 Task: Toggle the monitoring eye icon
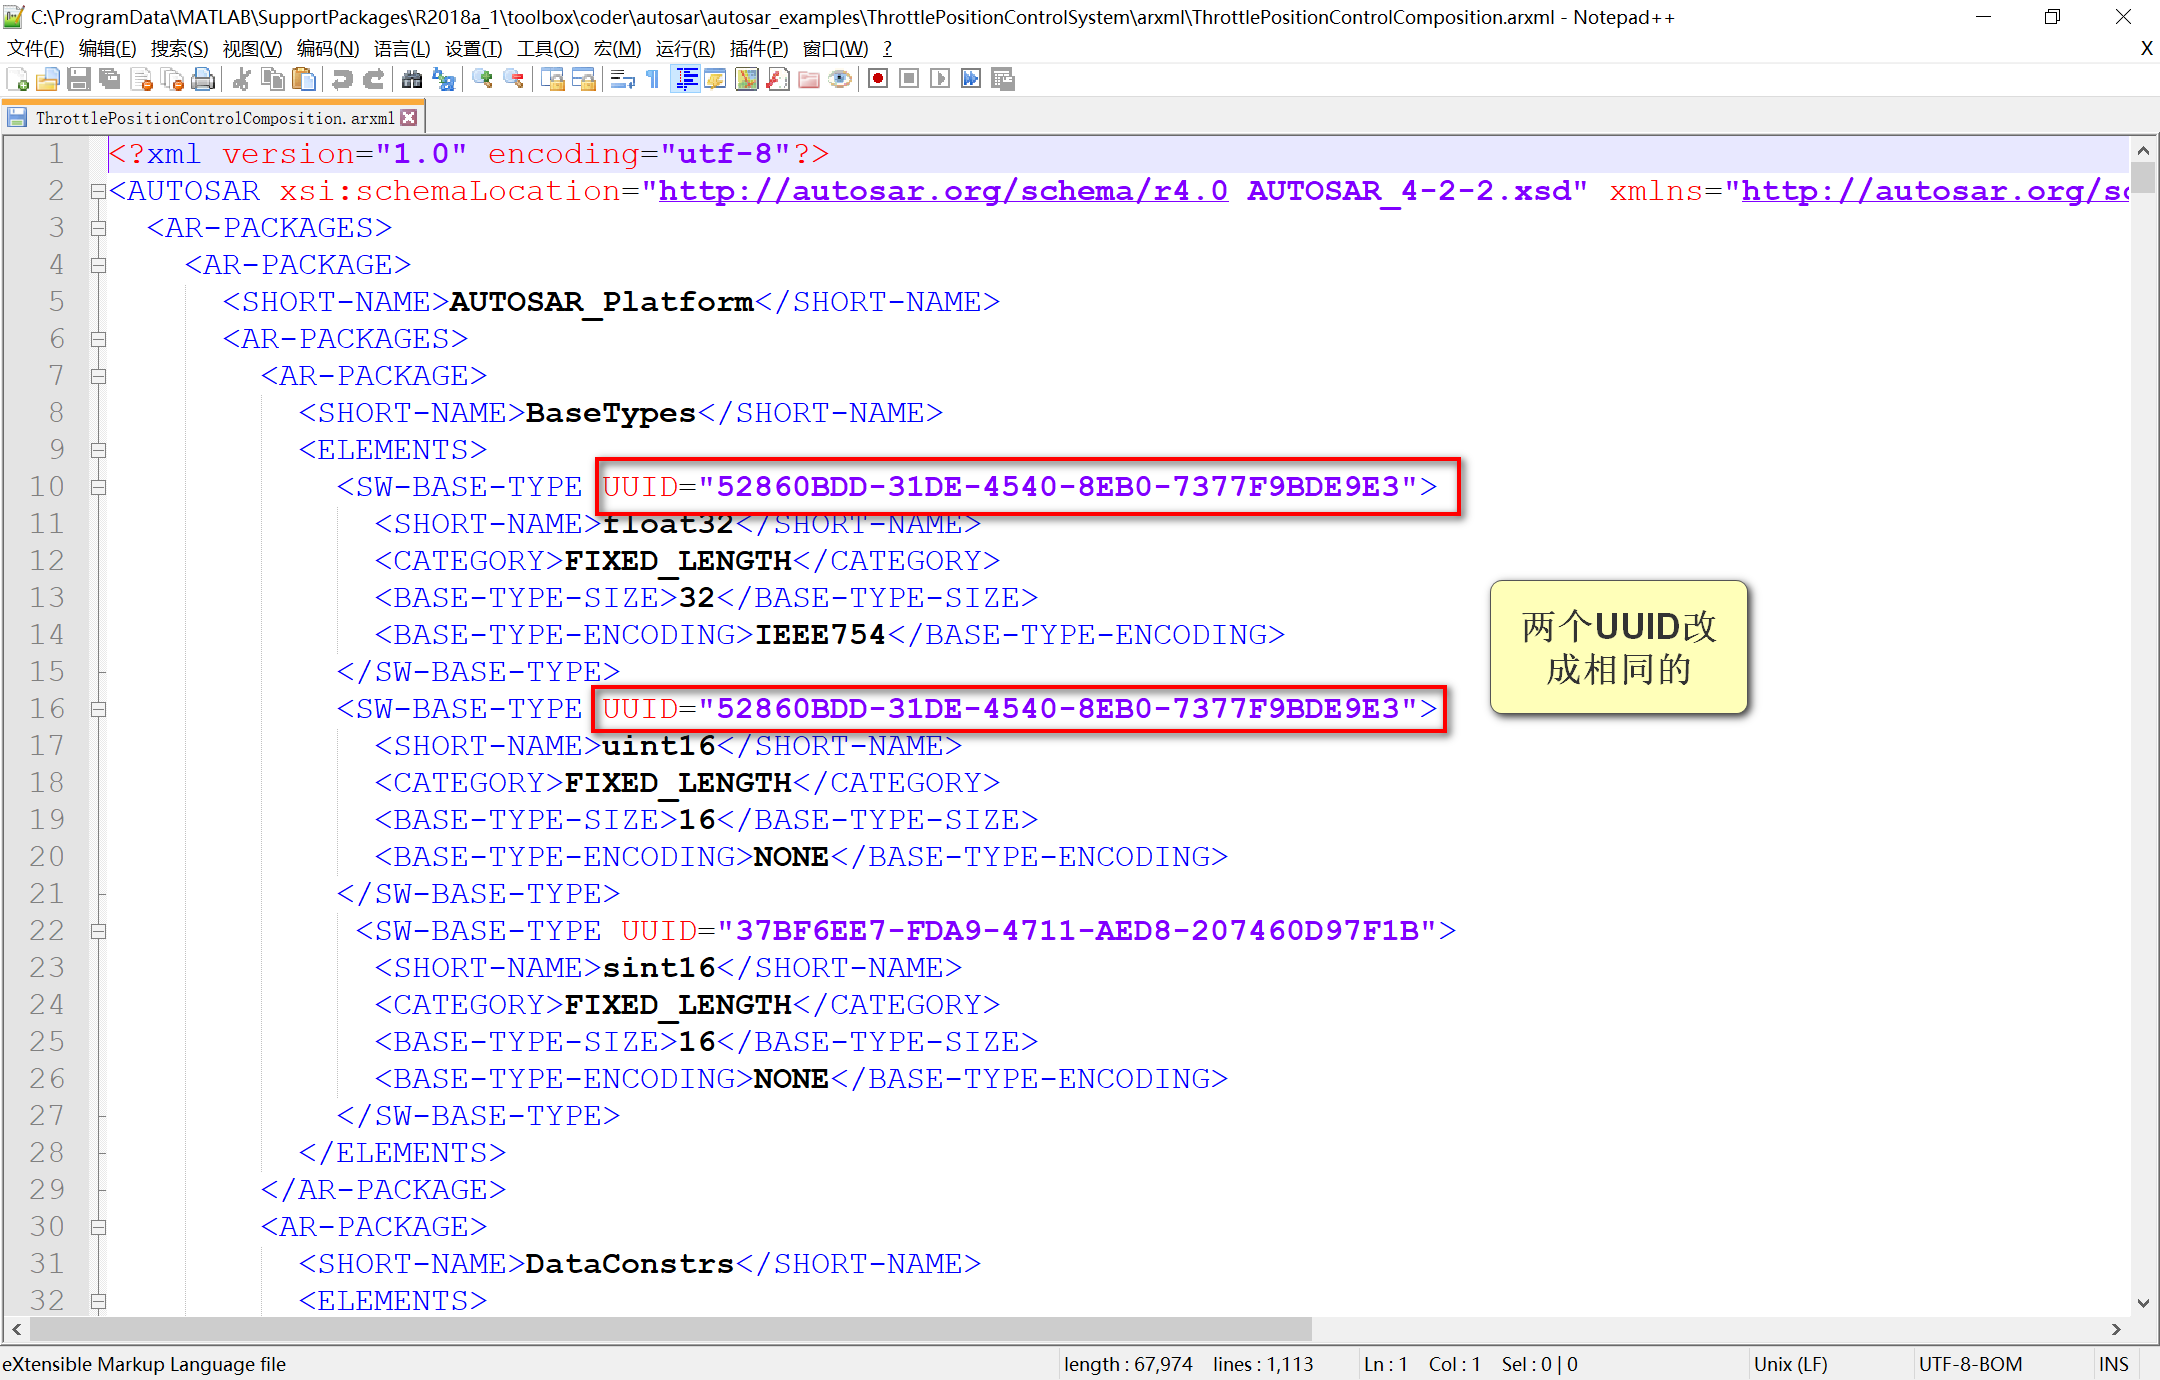[840, 79]
